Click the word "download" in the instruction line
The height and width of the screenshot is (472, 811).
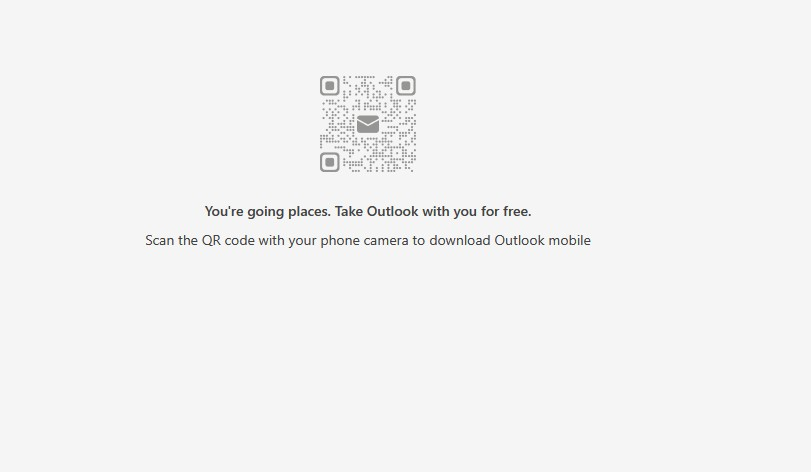point(460,240)
